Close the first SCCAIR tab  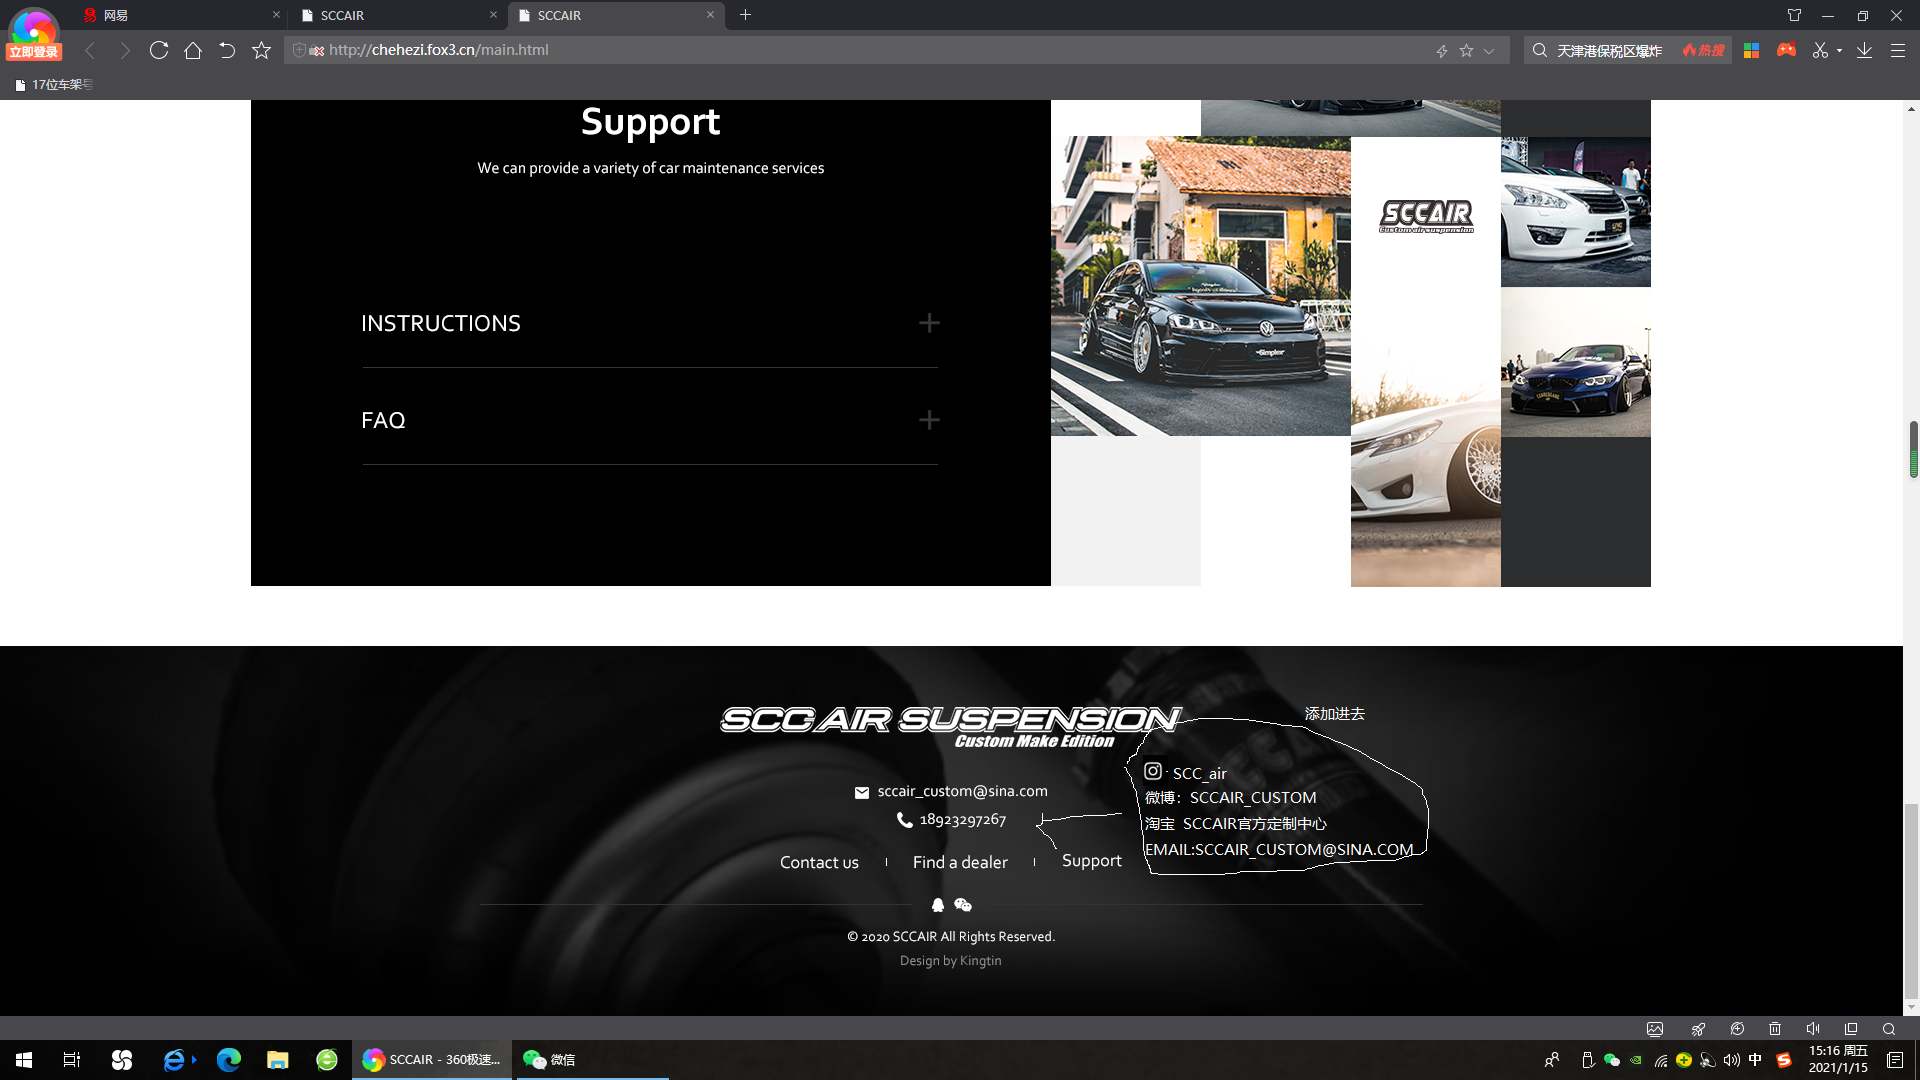493,15
